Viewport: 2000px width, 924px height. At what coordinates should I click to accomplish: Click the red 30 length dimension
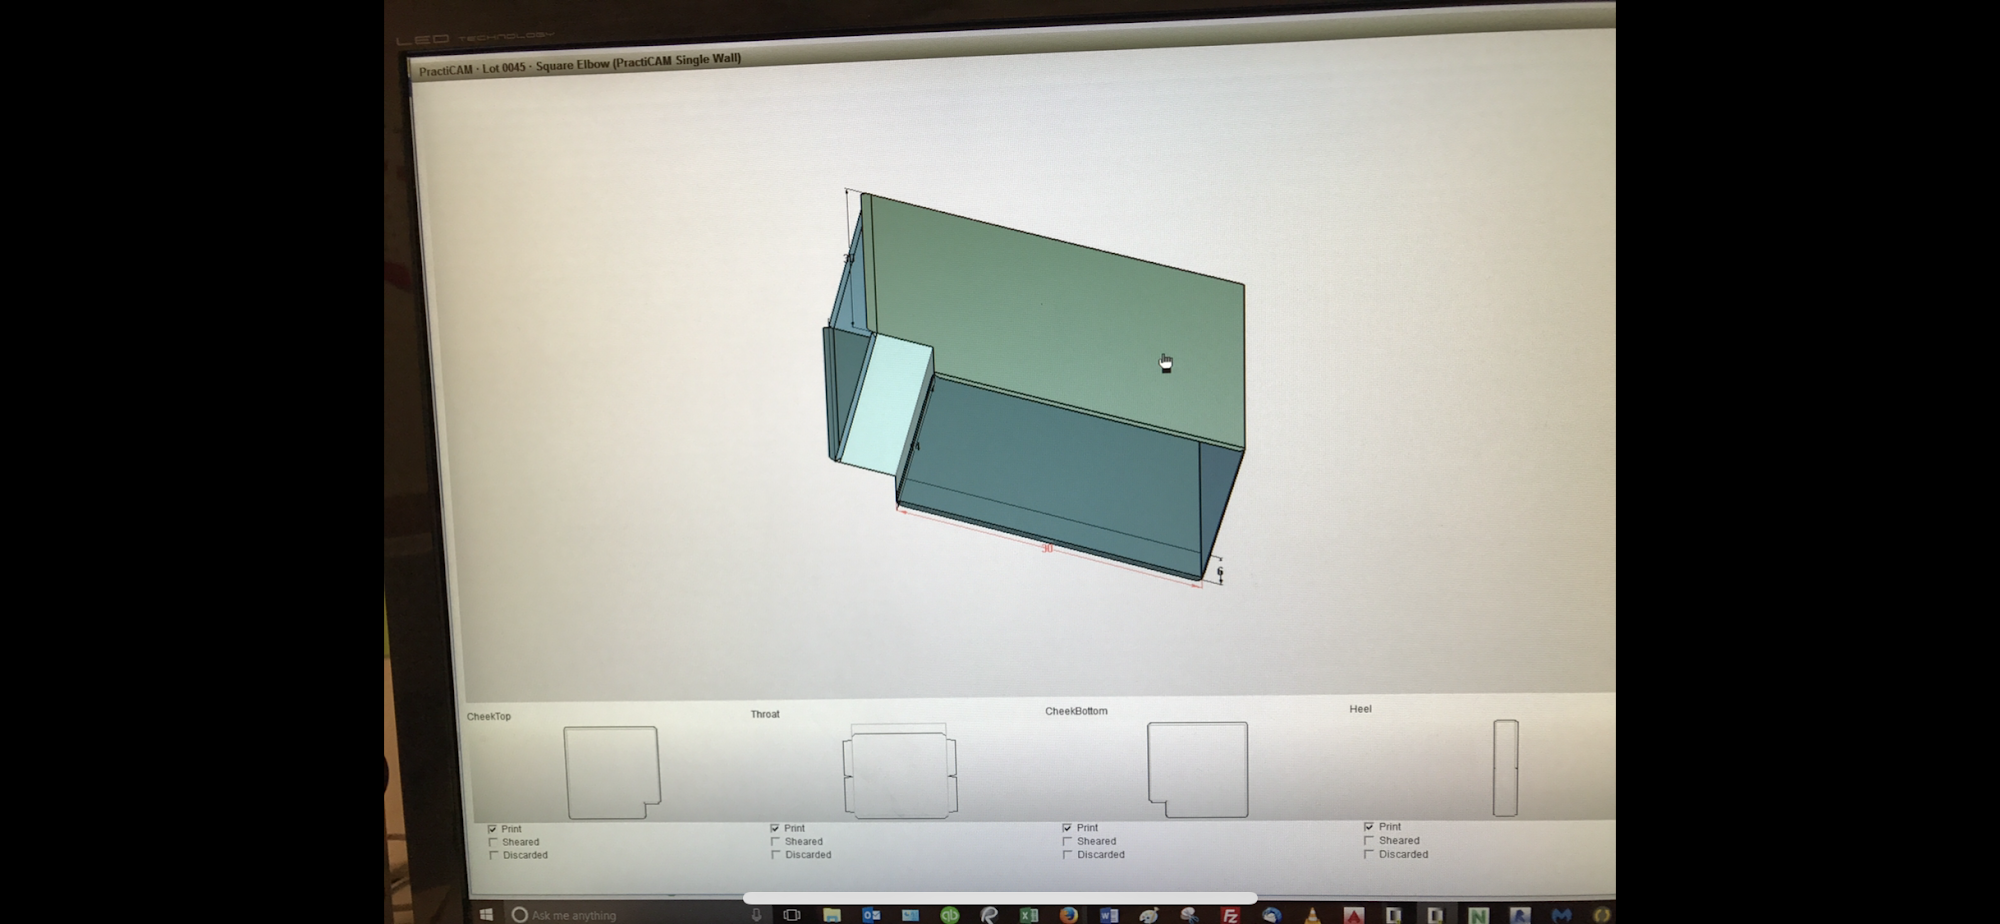click(1047, 548)
